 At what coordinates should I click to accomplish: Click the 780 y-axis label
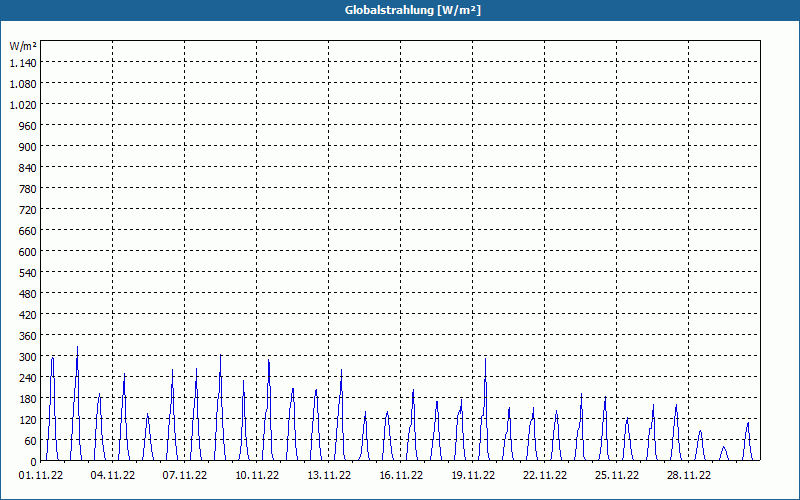click(28, 189)
